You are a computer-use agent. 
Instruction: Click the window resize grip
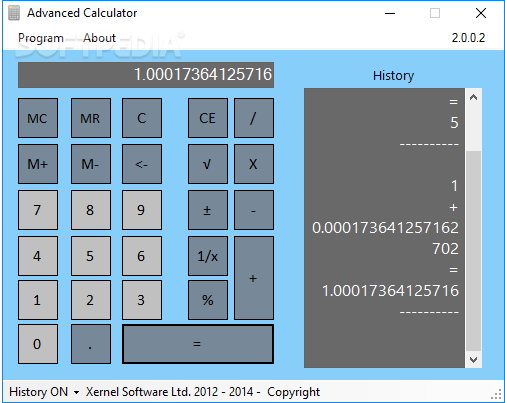tap(497, 395)
